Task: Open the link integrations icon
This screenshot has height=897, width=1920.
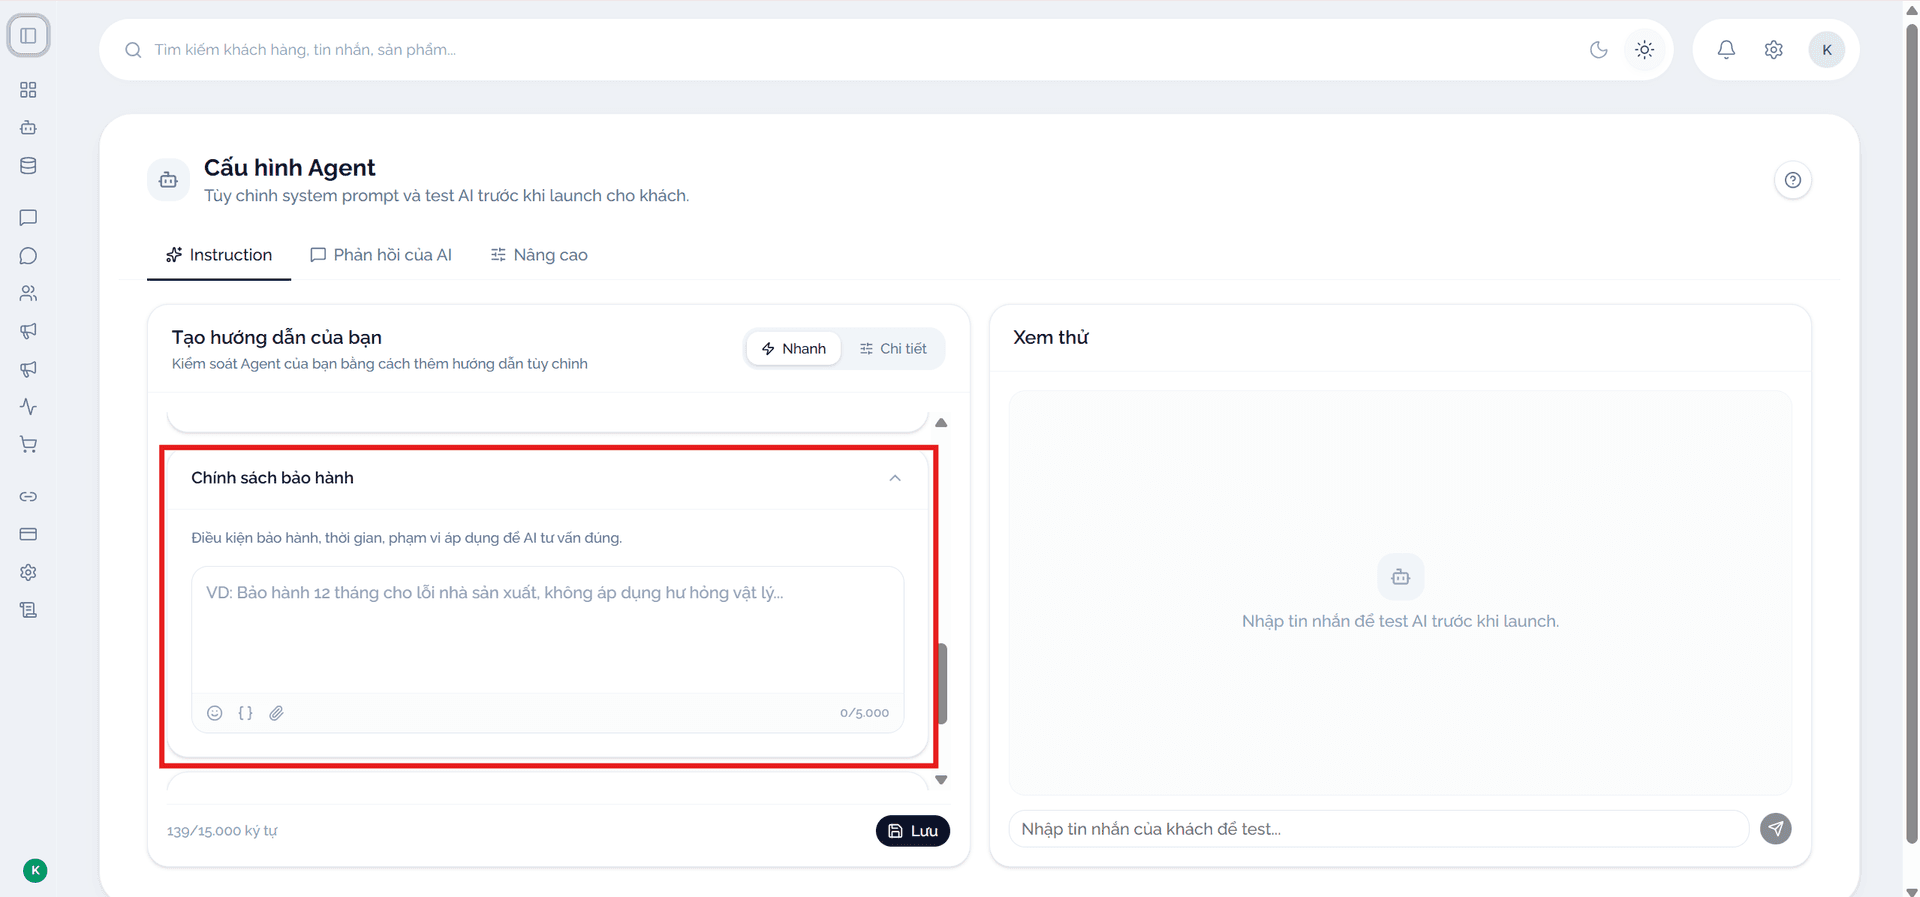Action: pyautogui.click(x=28, y=497)
